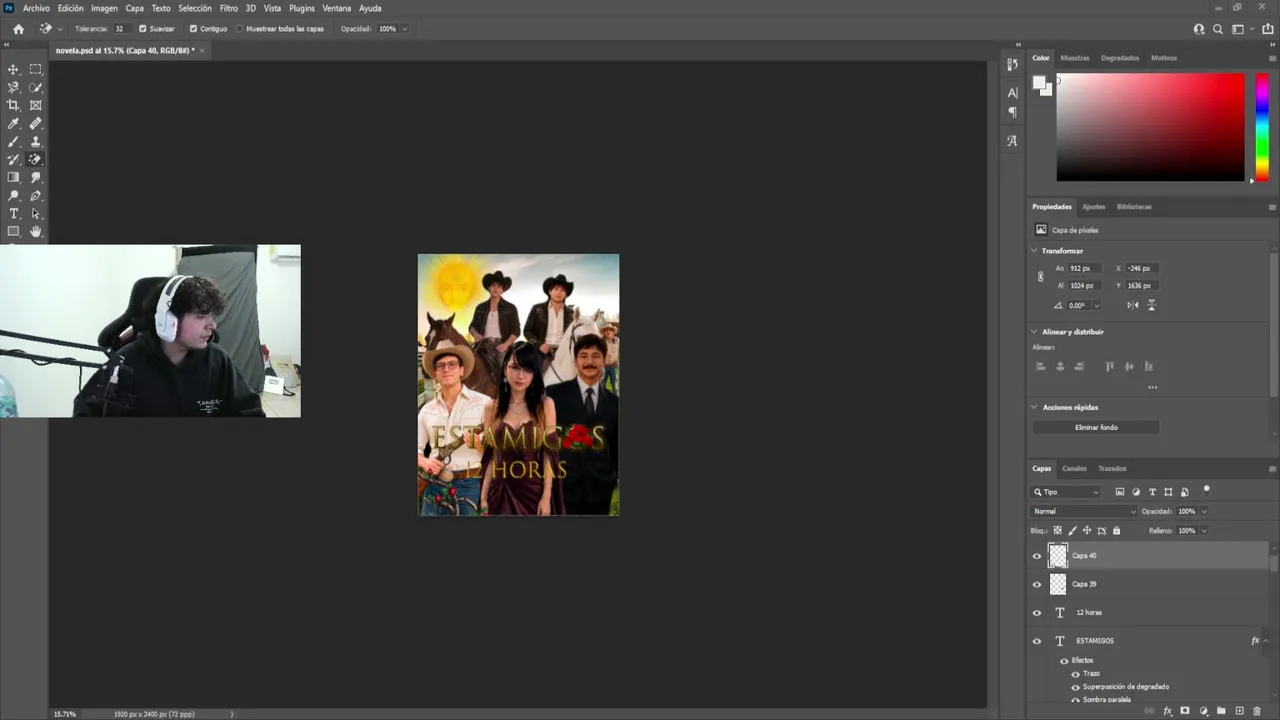Create a new group folder
This screenshot has height=720, width=1280.
(x=1221, y=711)
